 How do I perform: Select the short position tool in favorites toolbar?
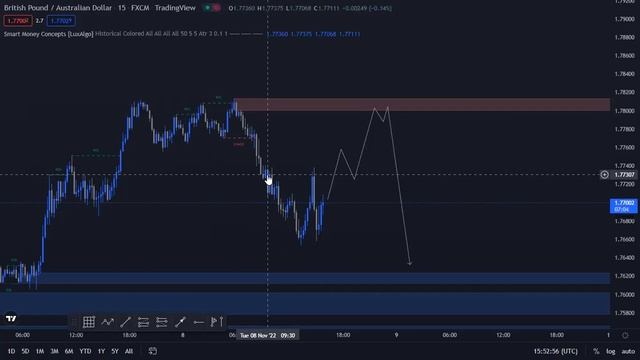(x=162, y=322)
